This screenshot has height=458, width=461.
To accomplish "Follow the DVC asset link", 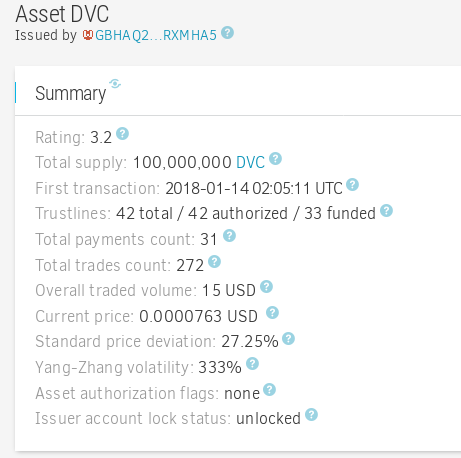I will pos(250,163).
